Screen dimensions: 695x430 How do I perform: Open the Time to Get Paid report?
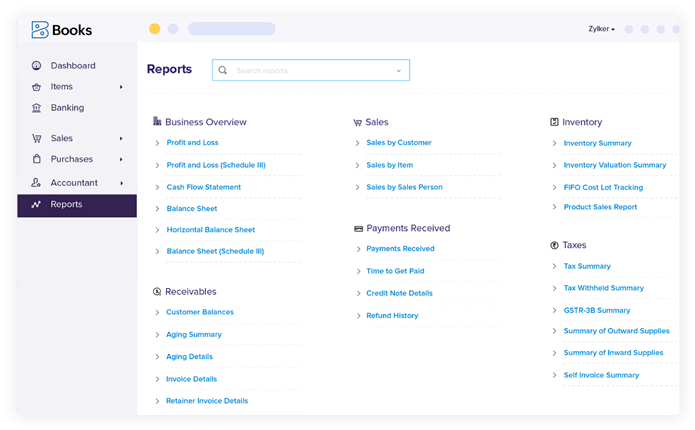(x=395, y=271)
